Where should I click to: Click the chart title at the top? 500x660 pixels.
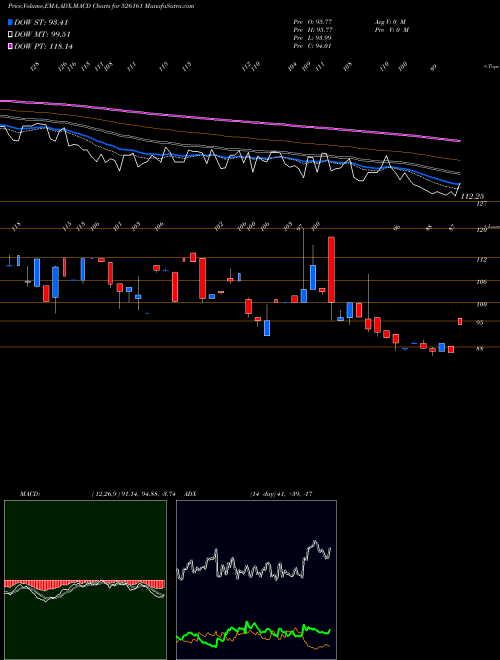(101, 6)
